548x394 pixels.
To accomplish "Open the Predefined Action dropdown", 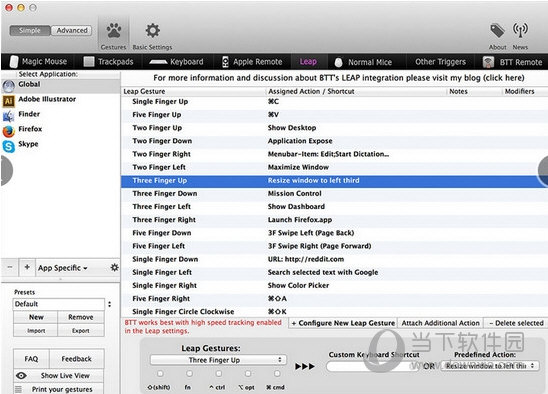I will (490, 366).
